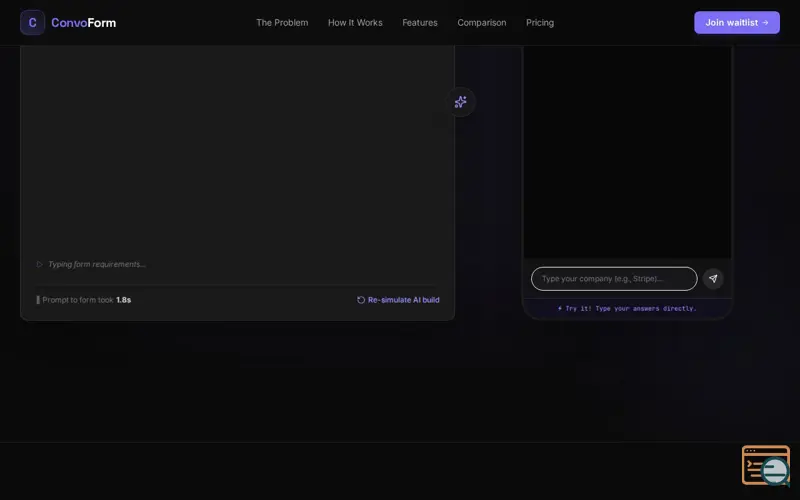Send answer with paper plane icon
800x500 pixels.
(x=713, y=279)
